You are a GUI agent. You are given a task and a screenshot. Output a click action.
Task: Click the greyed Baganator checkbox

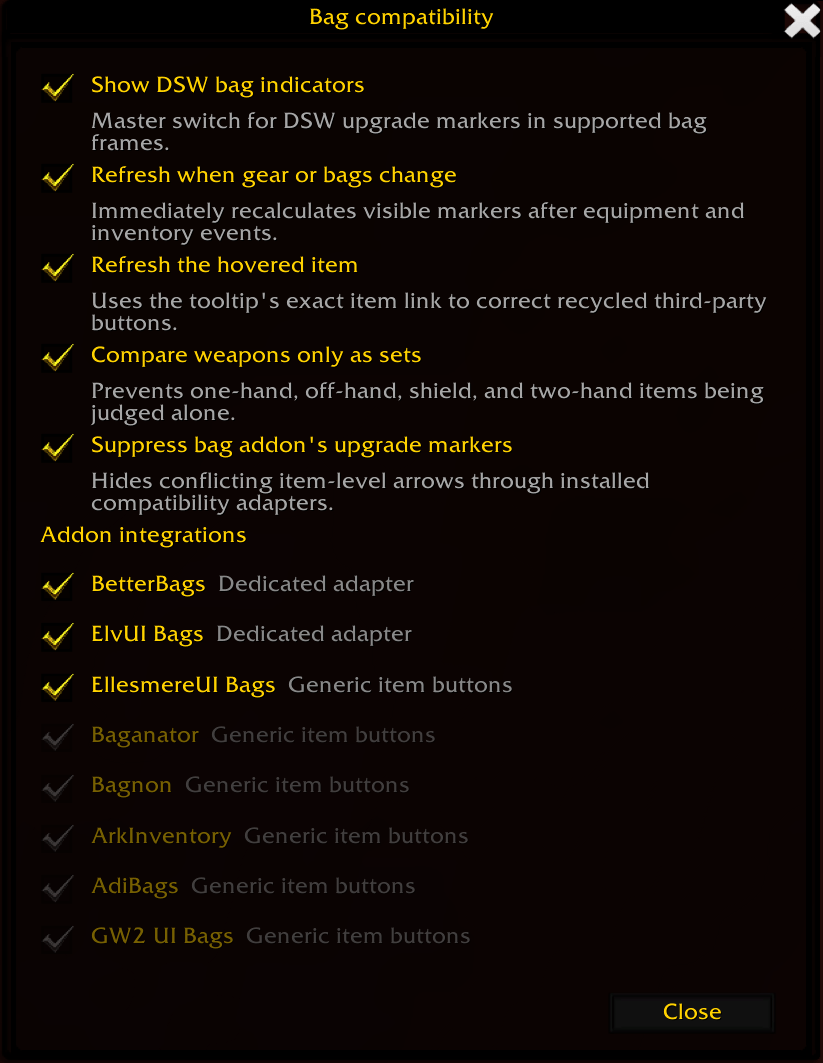(58, 736)
